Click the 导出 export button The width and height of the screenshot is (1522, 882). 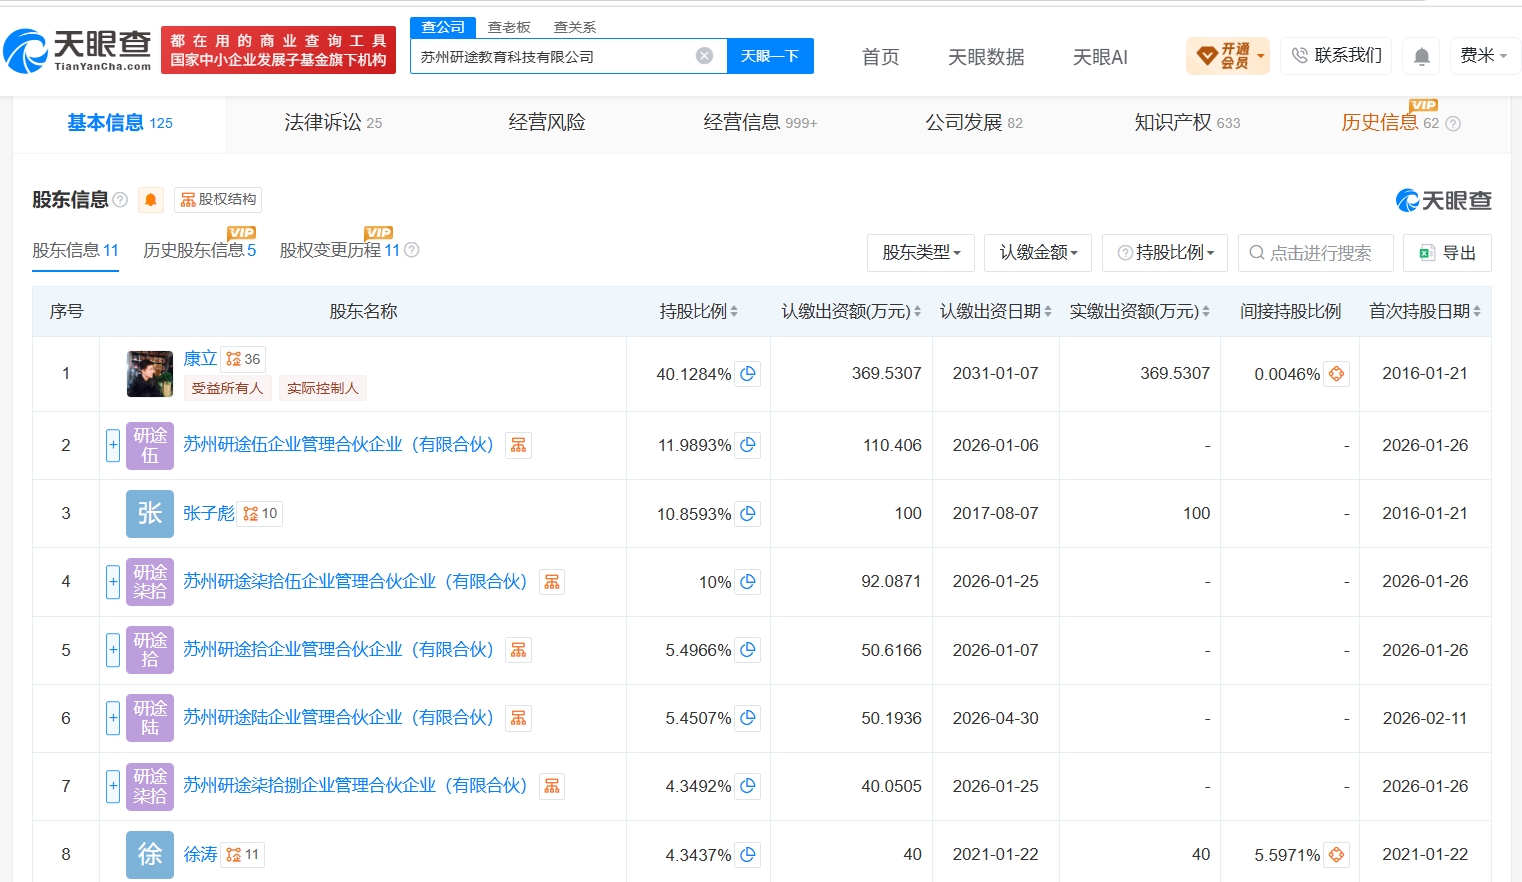click(x=1447, y=253)
